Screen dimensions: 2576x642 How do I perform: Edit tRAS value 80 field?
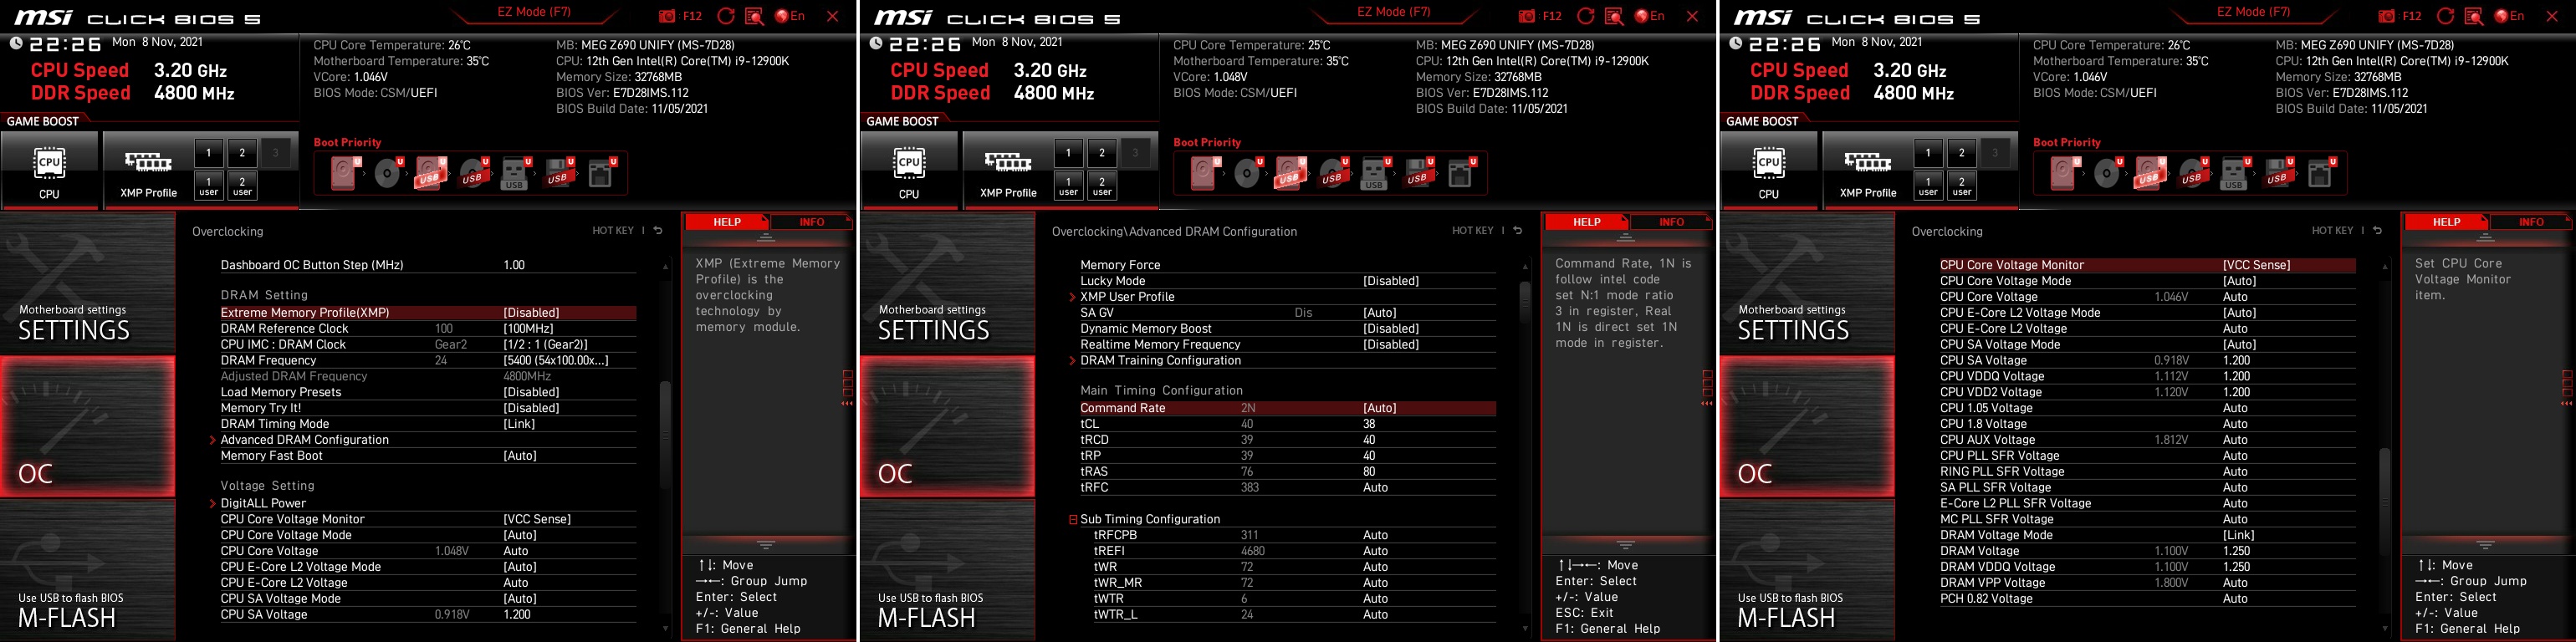1288,472
